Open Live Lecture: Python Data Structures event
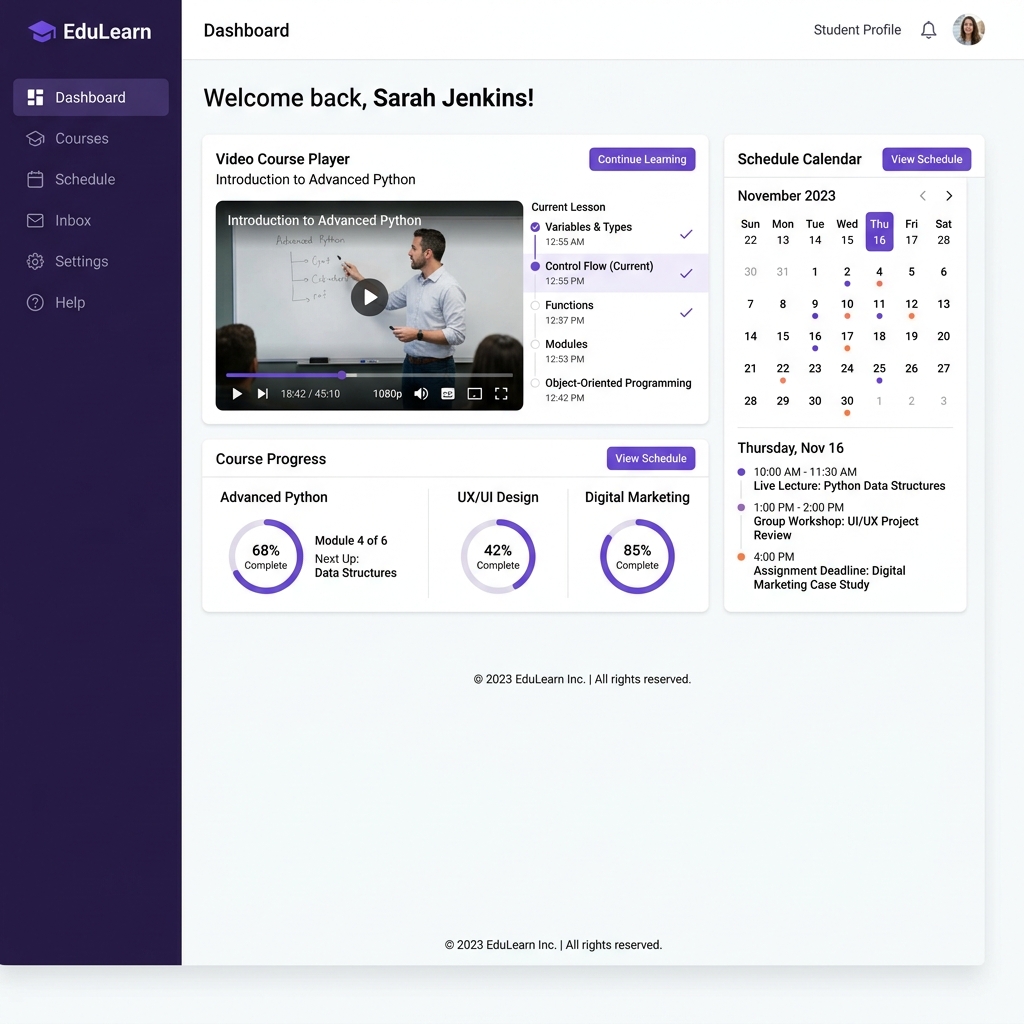1024x1024 pixels. (849, 479)
